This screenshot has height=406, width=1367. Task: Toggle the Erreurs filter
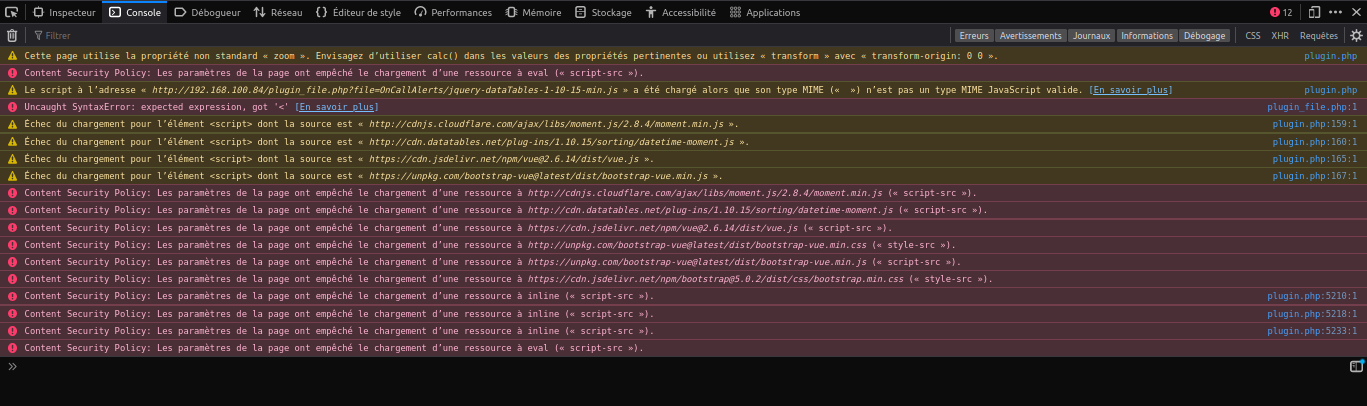coord(973,35)
